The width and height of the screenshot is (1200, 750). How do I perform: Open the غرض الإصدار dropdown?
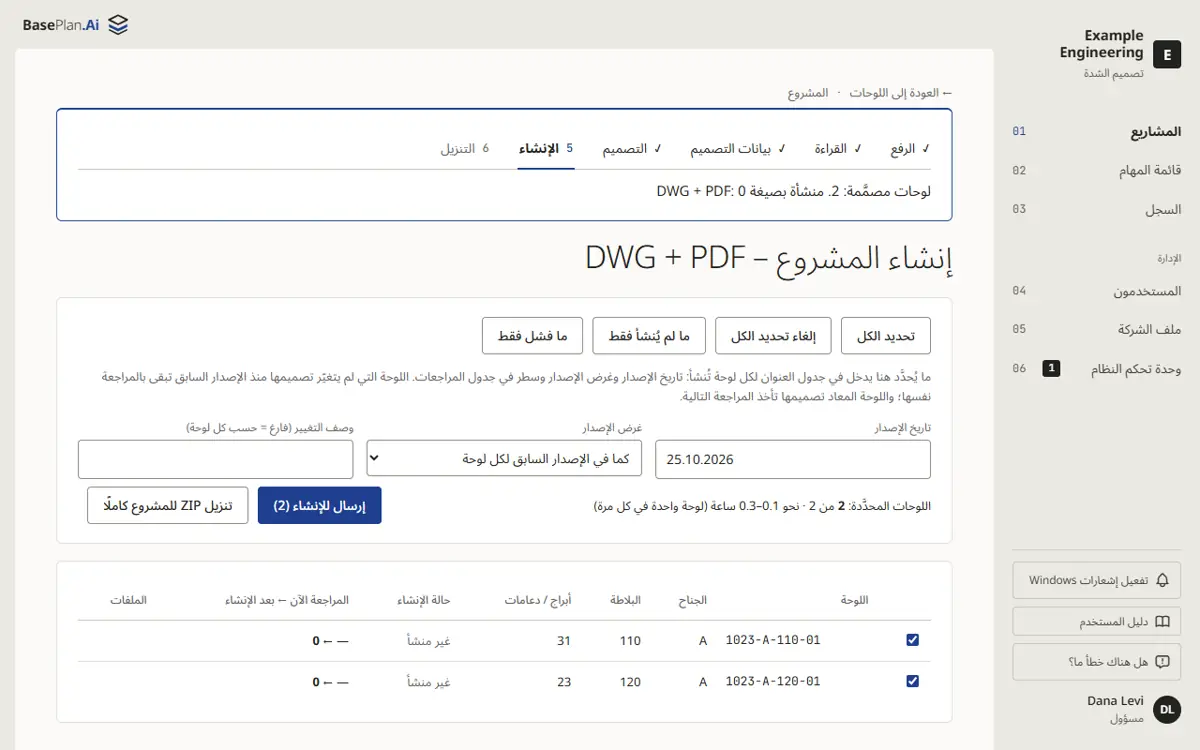pos(504,459)
